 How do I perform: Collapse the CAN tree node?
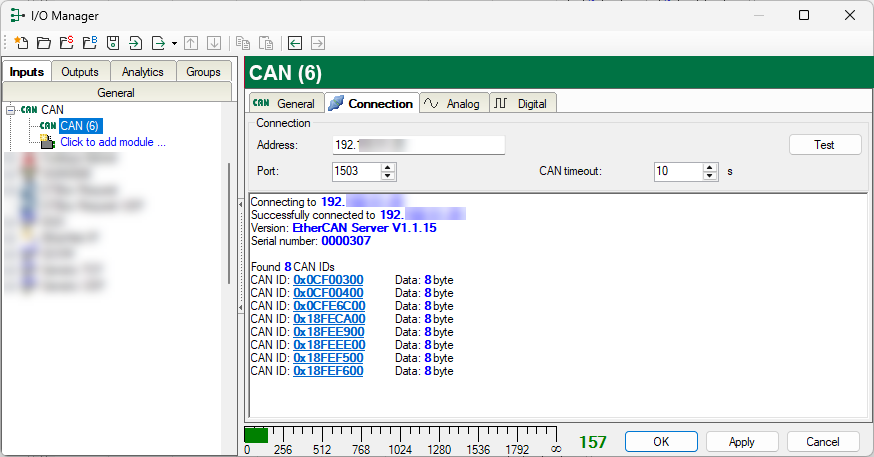coord(11,109)
